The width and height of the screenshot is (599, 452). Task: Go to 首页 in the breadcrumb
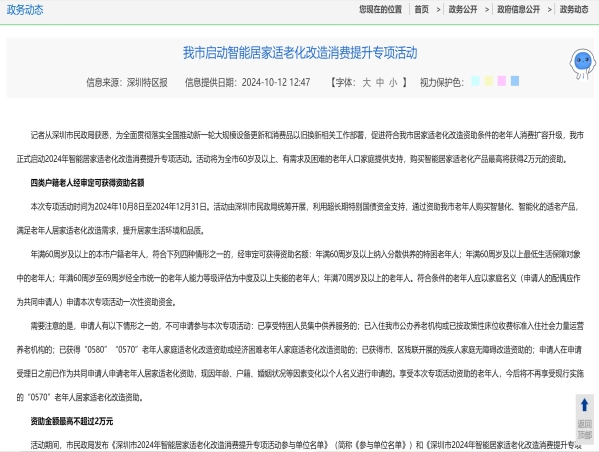422,10
